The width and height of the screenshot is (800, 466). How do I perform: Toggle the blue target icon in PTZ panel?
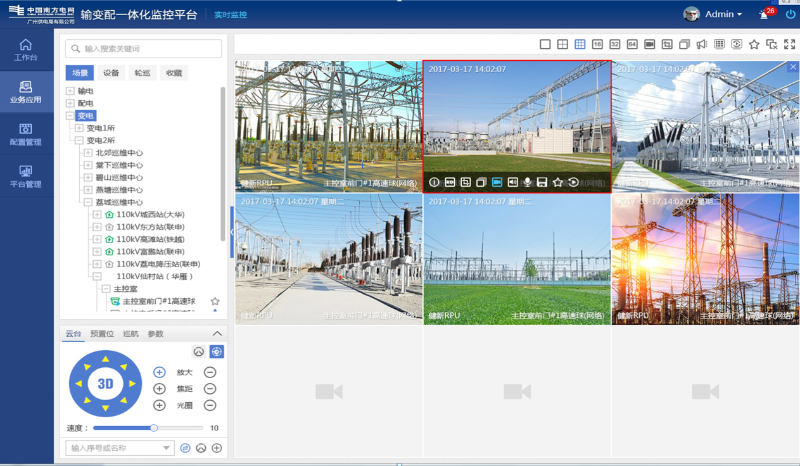tap(216, 352)
